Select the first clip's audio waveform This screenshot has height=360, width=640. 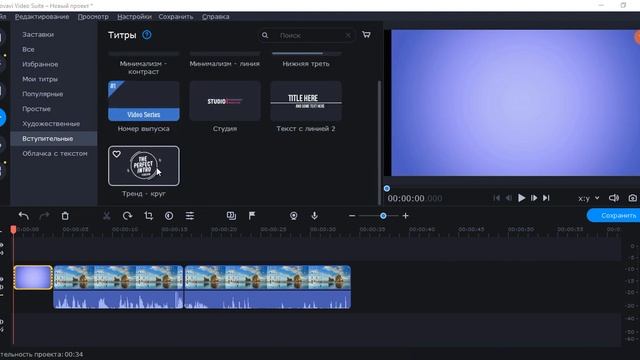pos(118,300)
